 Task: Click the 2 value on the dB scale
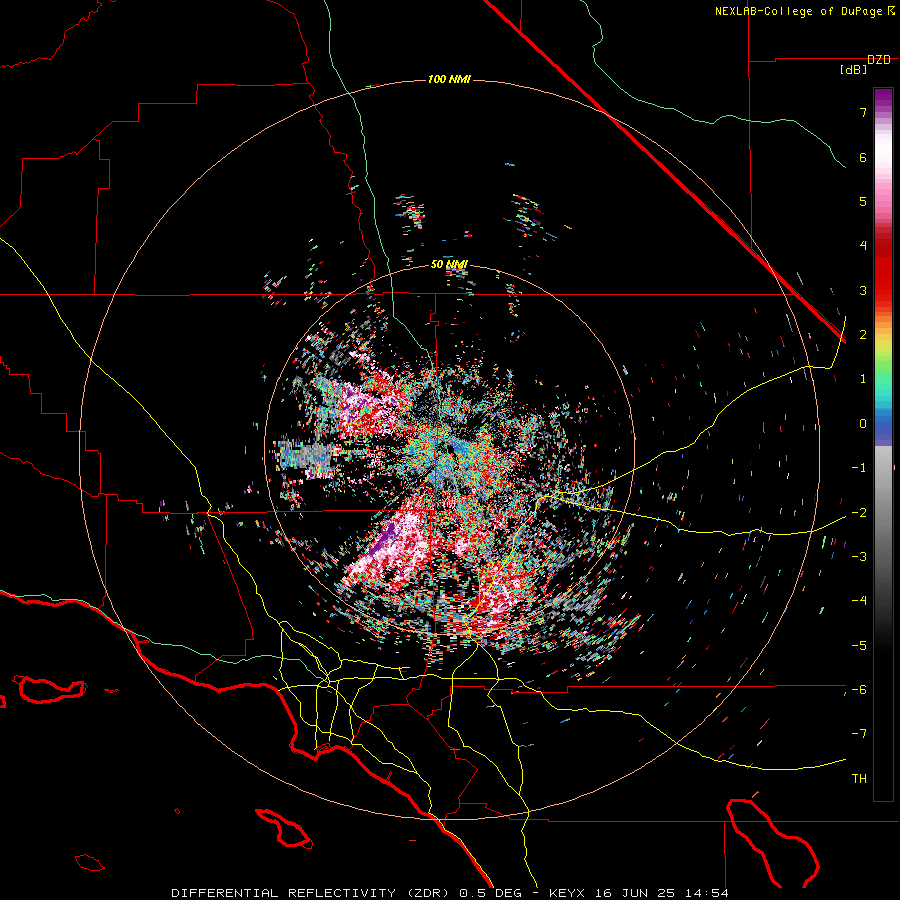[x=863, y=335]
